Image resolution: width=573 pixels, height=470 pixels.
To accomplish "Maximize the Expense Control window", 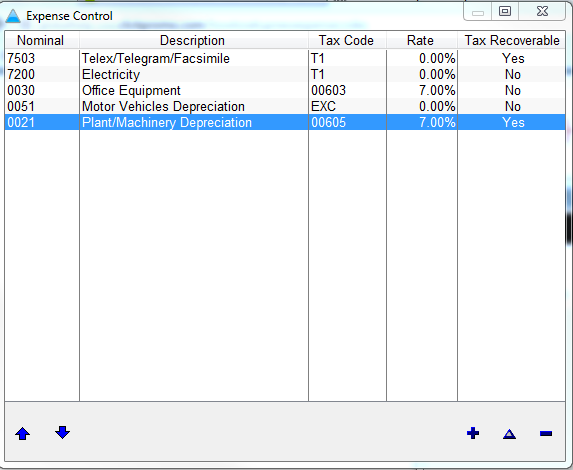I will tap(505, 11).
